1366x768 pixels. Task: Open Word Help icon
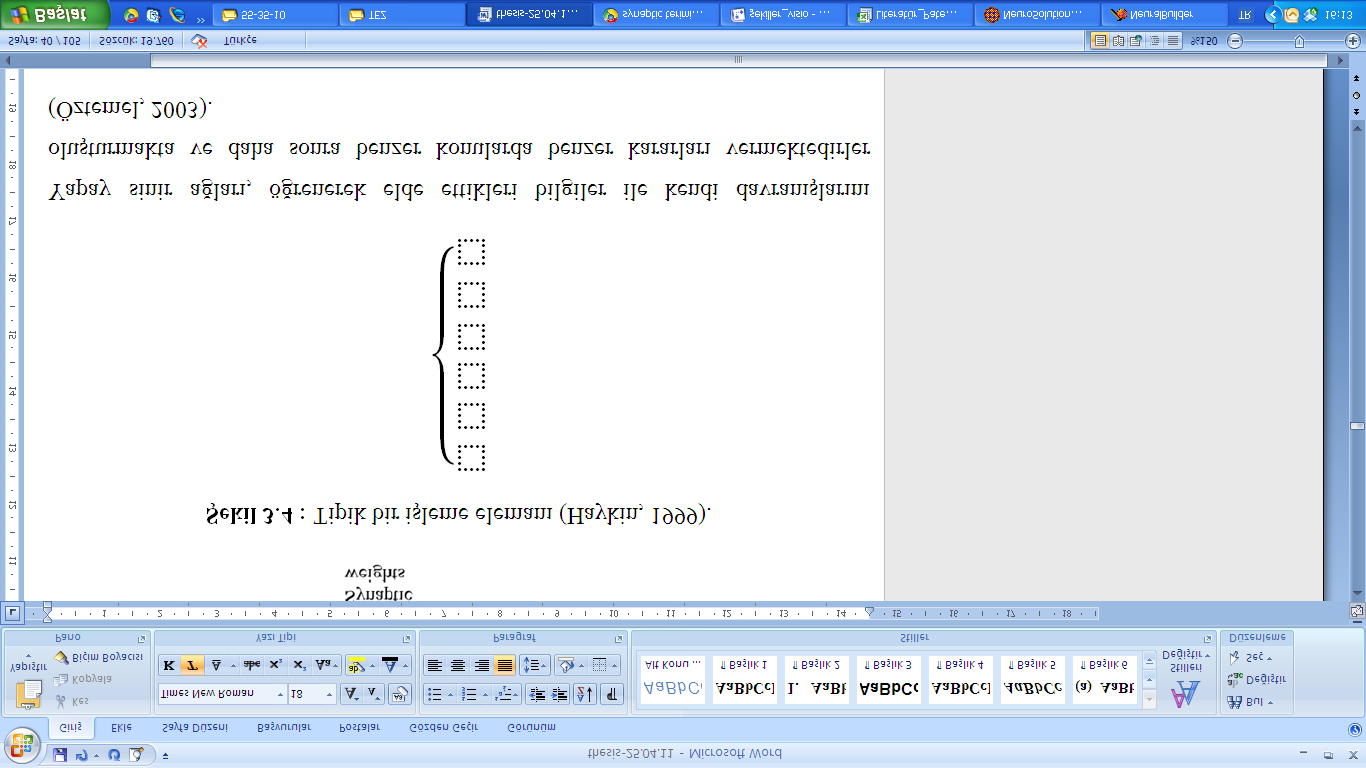(x=1355, y=730)
